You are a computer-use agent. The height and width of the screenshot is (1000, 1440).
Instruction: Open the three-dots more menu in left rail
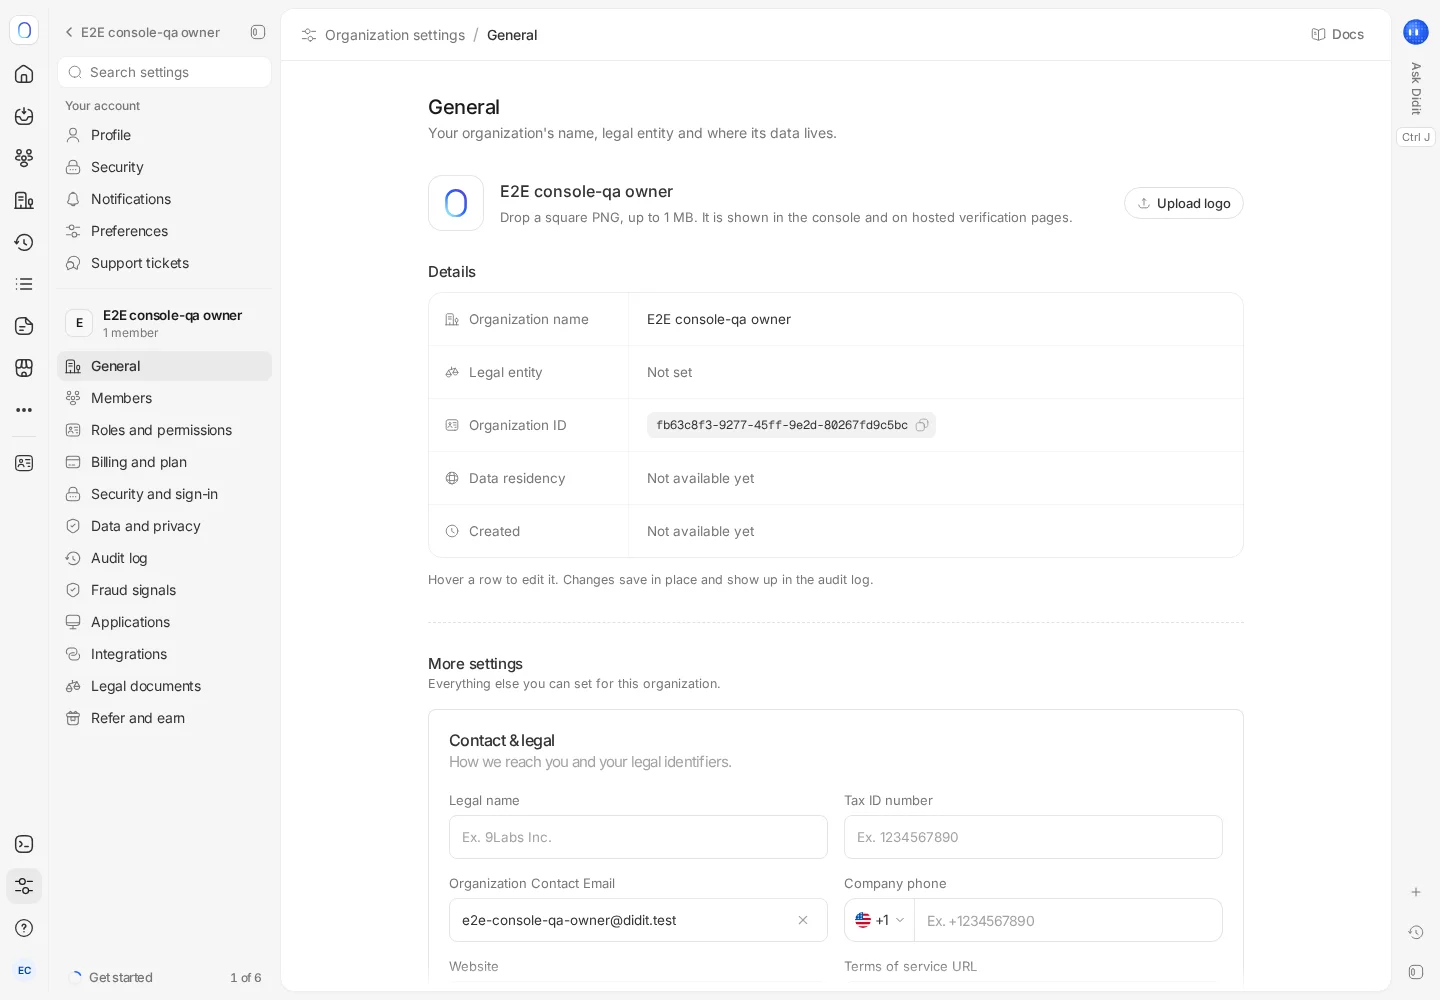pyautogui.click(x=24, y=410)
